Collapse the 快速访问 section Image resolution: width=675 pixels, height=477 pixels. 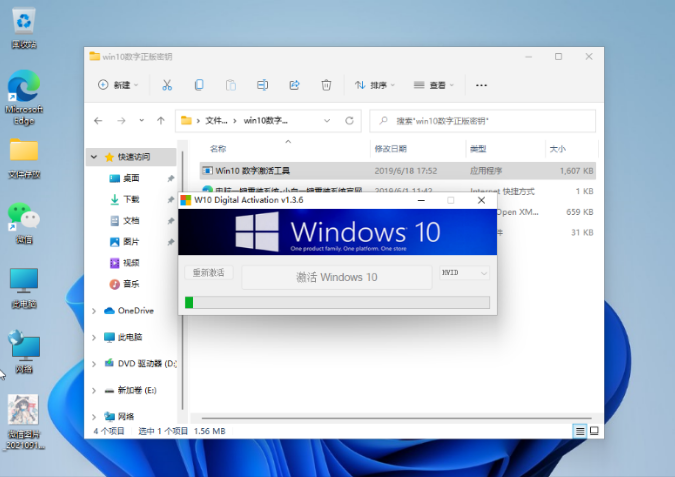[x=95, y=157]
